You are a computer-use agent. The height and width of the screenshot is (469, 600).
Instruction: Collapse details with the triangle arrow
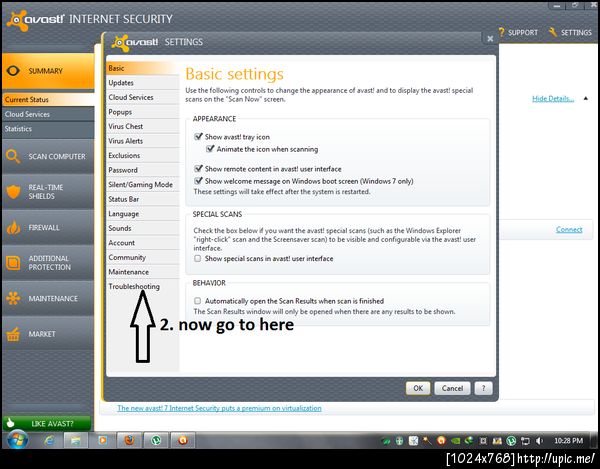click(x=585, y=98)
